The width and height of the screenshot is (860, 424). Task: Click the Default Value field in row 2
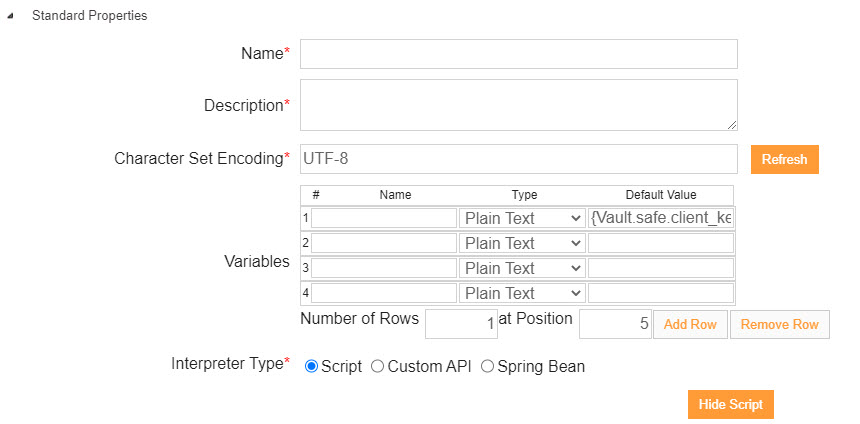[x=661, y=243]
